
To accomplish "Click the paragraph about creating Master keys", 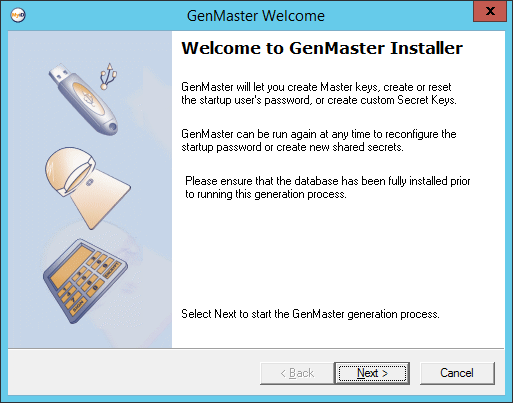I will 319,93.
